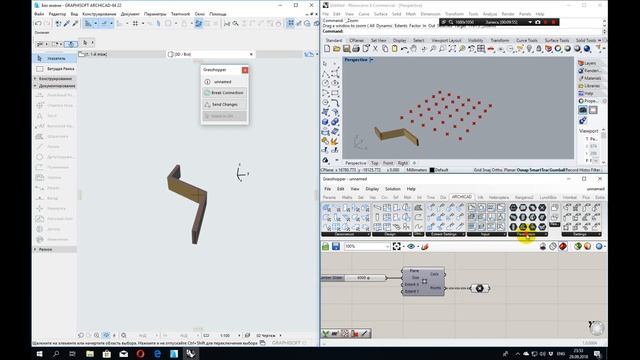Click the info icon beside unnamed in Grasshopper palette
Screen dimensions: 640x360
(x=207, y=82)
